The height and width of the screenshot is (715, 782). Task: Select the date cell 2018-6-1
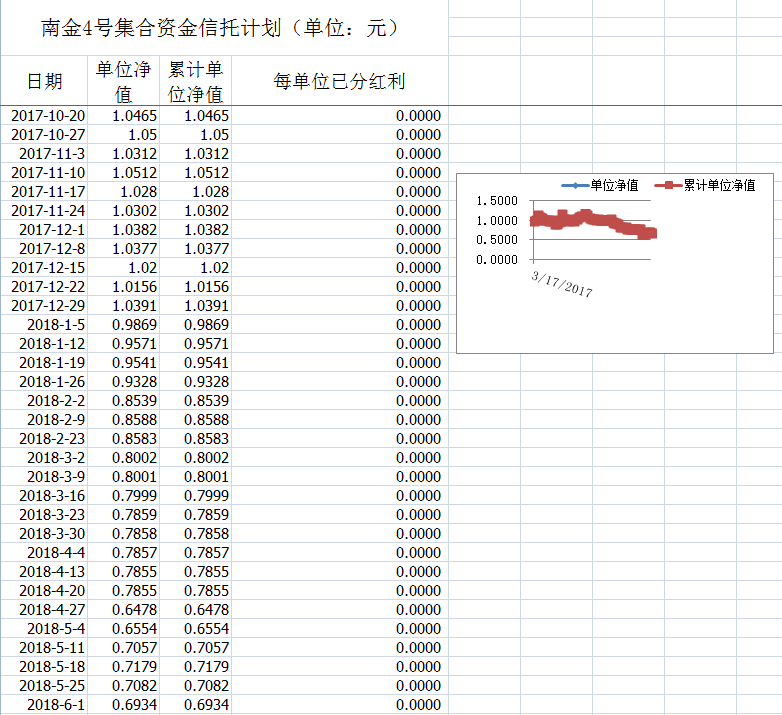click(x=56, y=705)
